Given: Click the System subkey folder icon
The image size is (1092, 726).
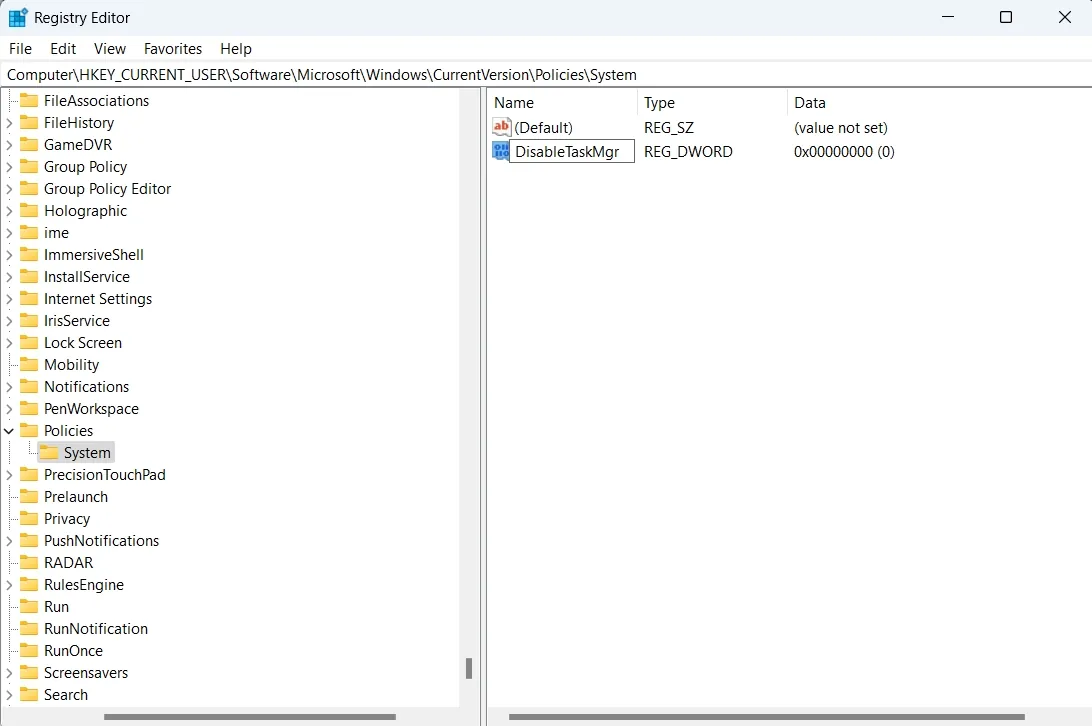Looking at the screenshot, I should (x=49, y=452).
